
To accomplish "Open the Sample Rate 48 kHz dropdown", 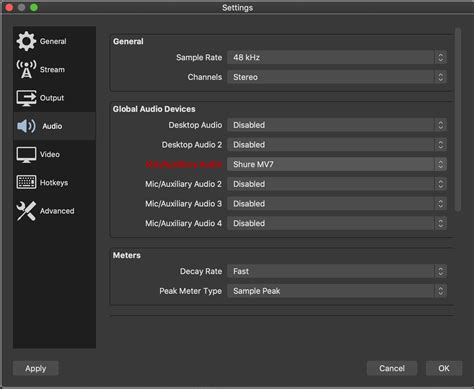I will tap(337, 57).
